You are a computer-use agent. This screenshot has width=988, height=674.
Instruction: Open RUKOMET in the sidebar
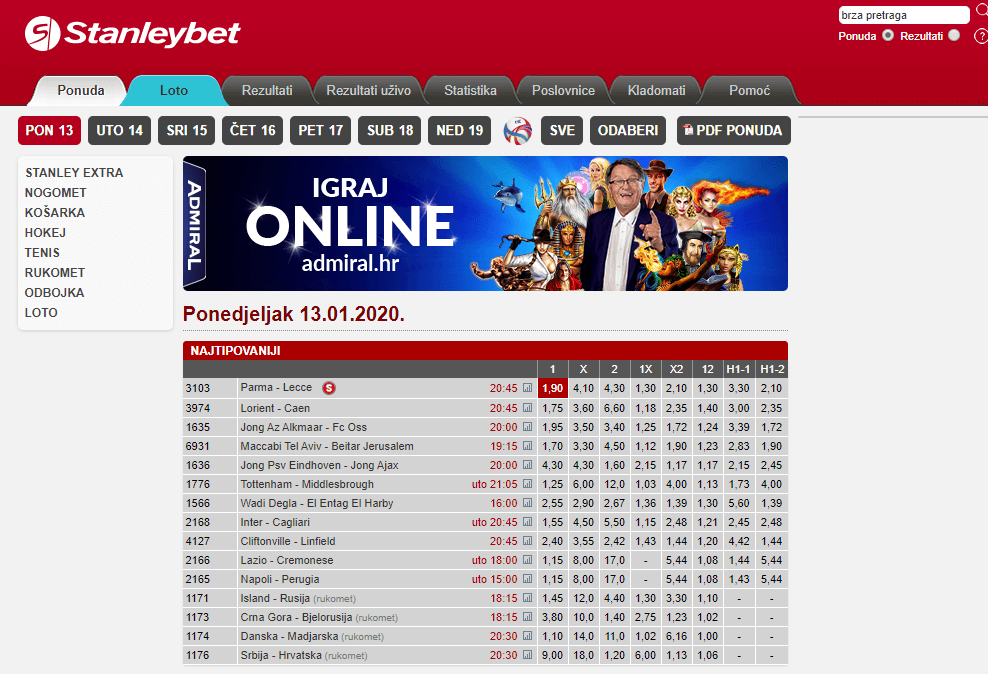54,273
